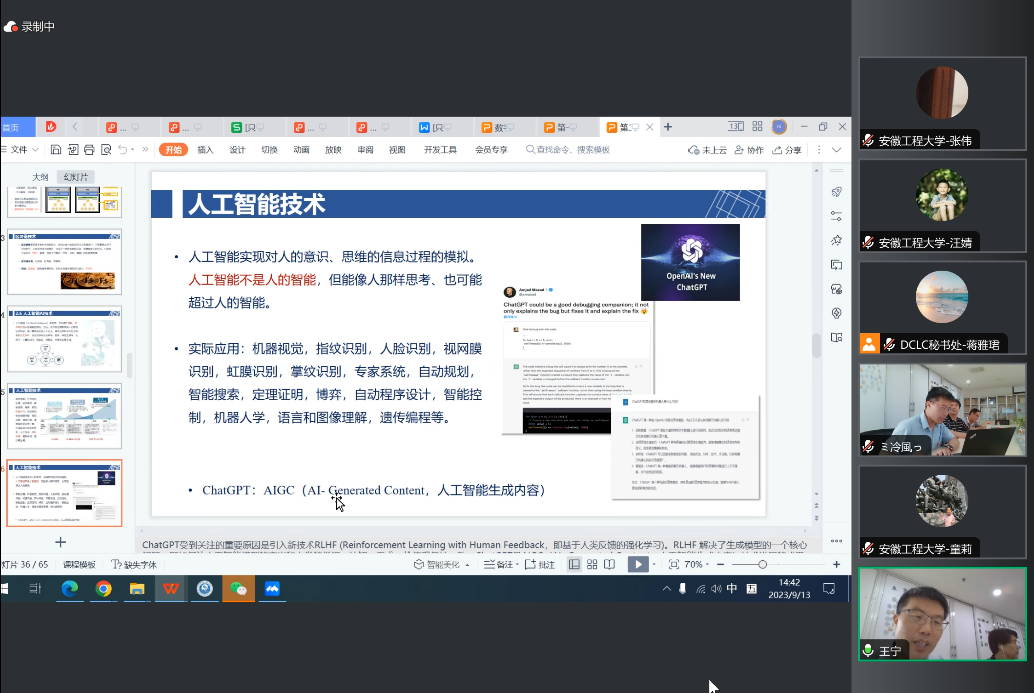Switch to the 大纲 outline tab
The height and width of the screenshot is (693, 1034).
tap(40, 176)
